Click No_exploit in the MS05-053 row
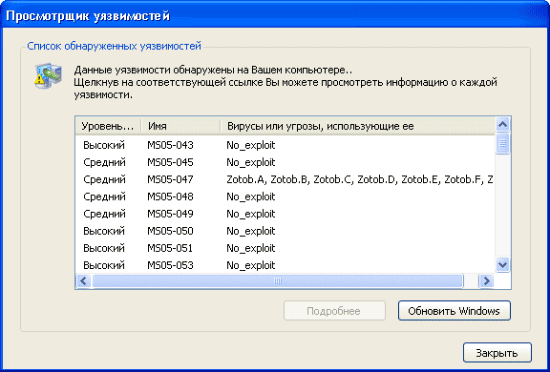 pos(250,265)
